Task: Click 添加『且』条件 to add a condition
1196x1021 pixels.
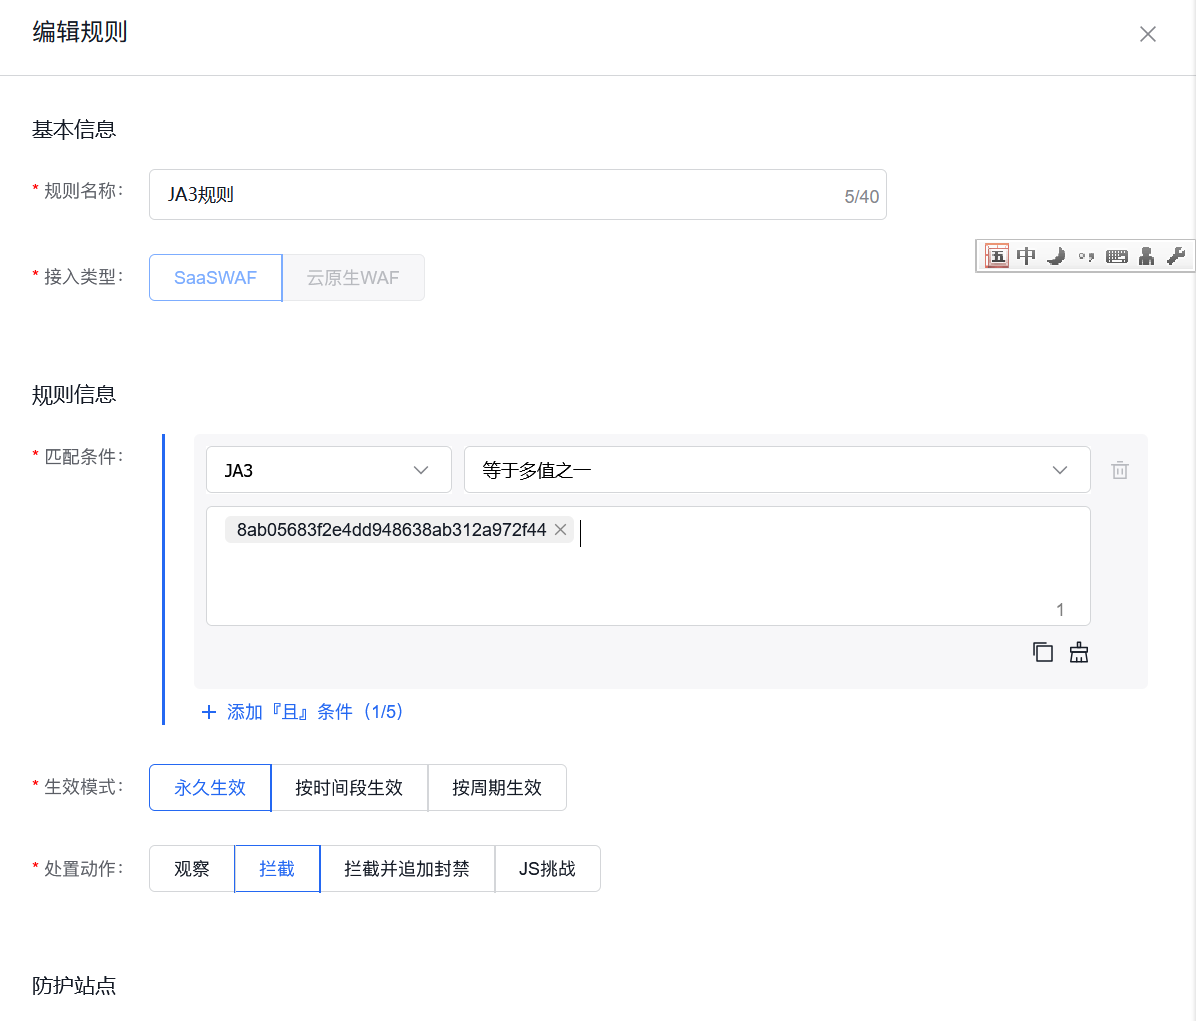Action: point(300,711)
